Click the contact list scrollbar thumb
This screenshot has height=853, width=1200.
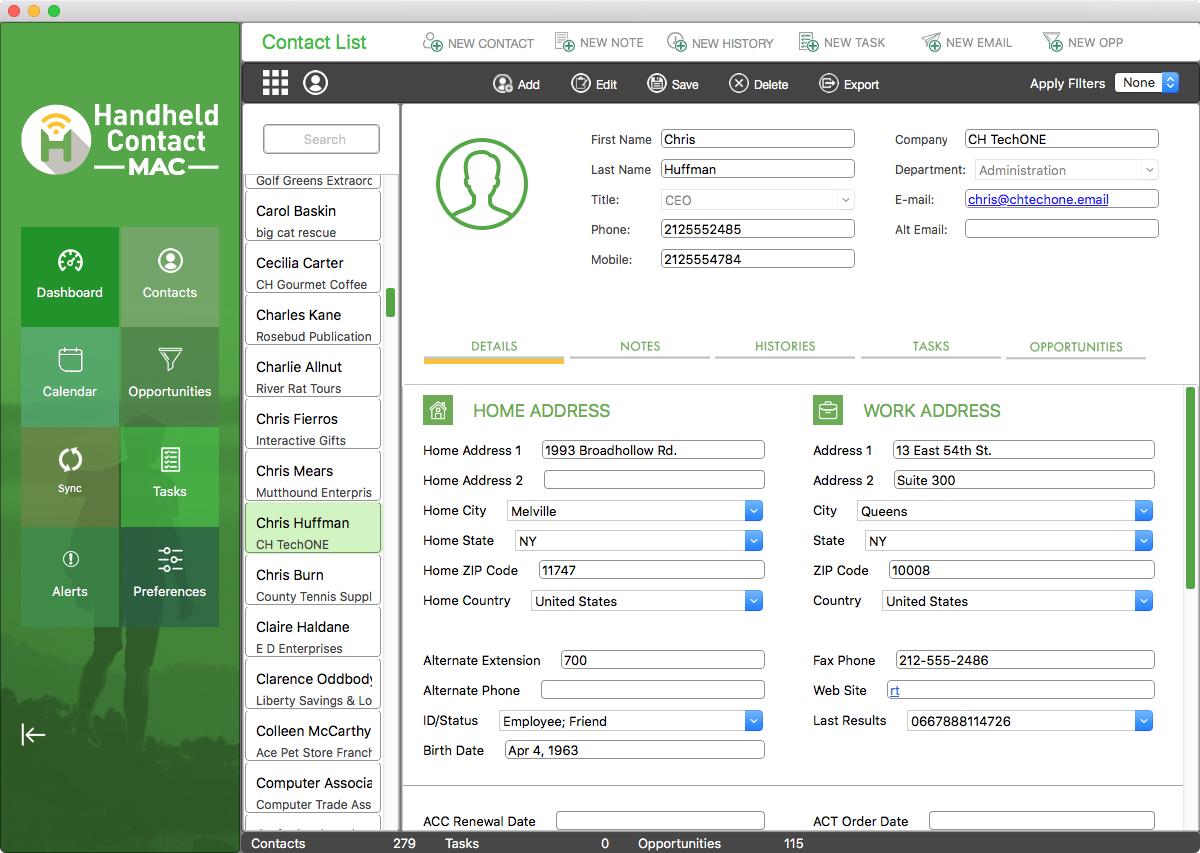tap(391, 302)
